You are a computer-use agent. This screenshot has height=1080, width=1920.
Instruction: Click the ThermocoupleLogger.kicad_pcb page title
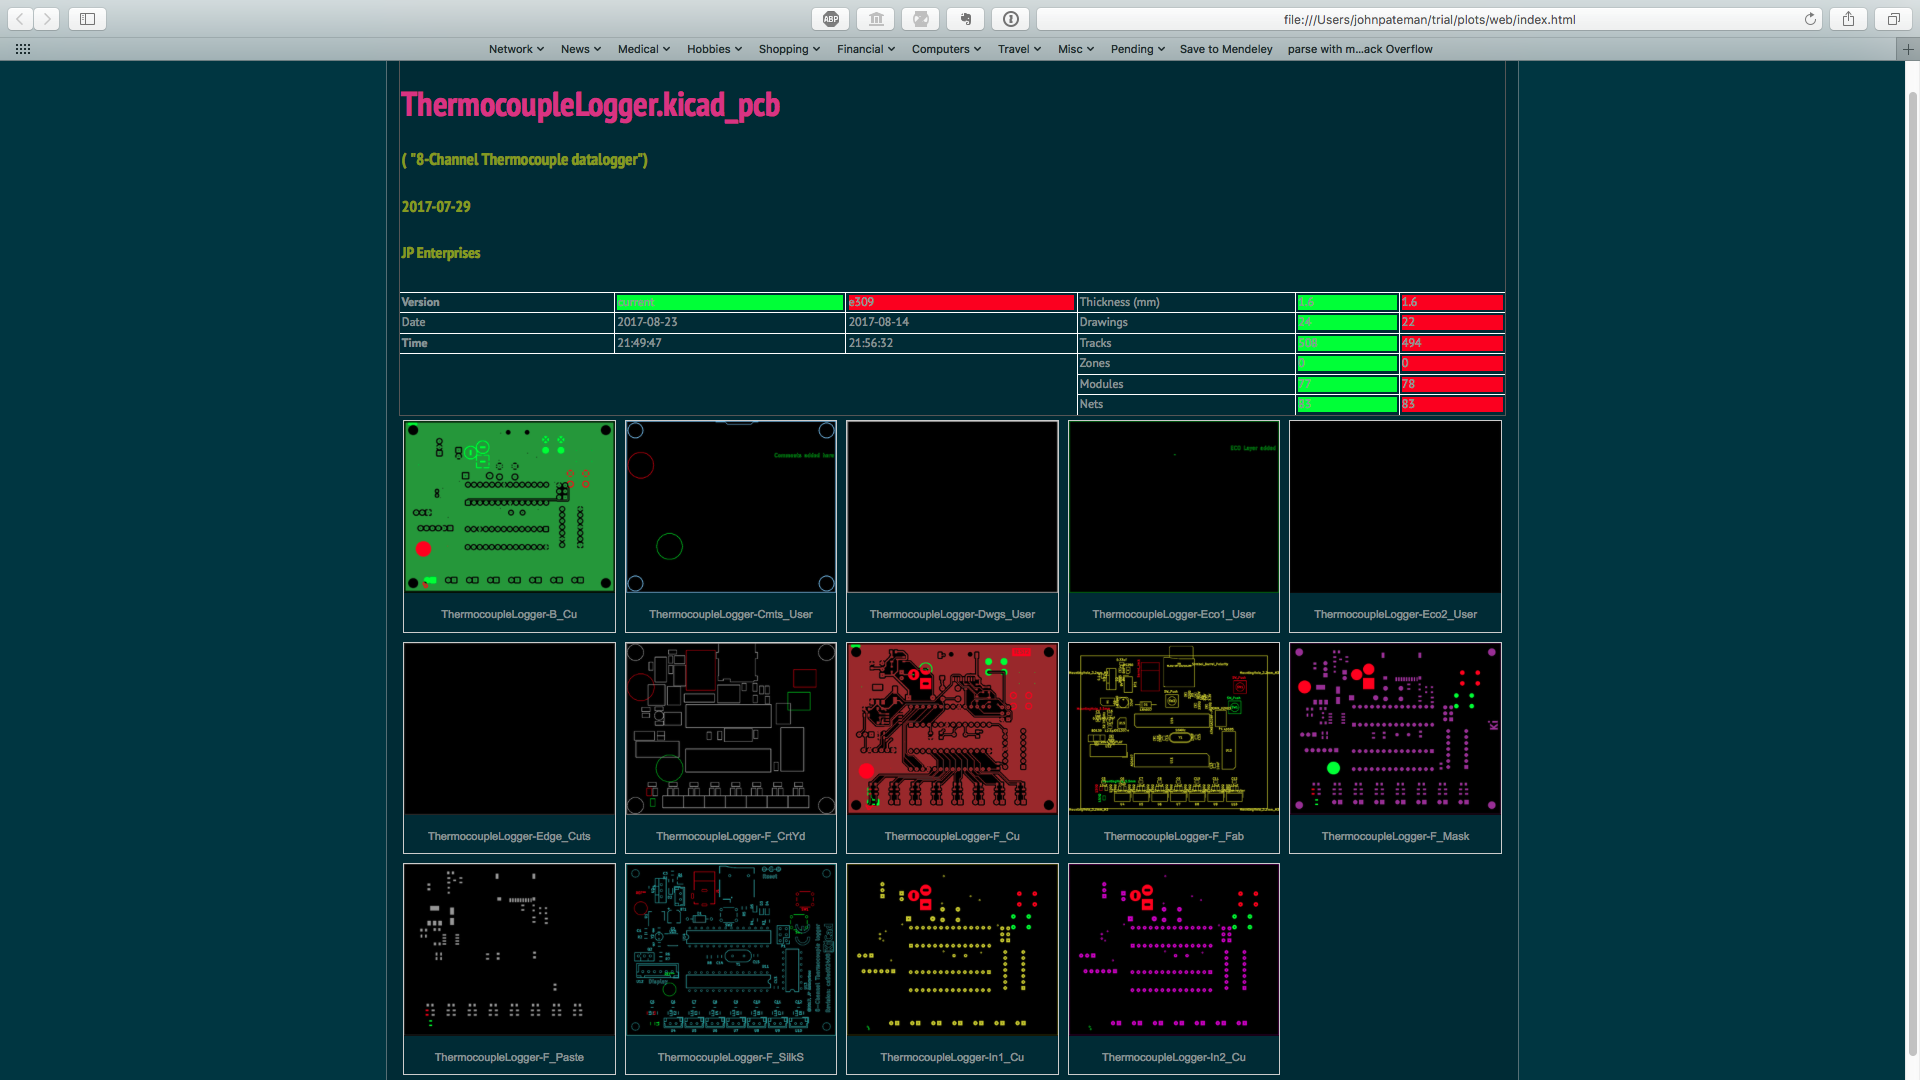click(590, 105)
